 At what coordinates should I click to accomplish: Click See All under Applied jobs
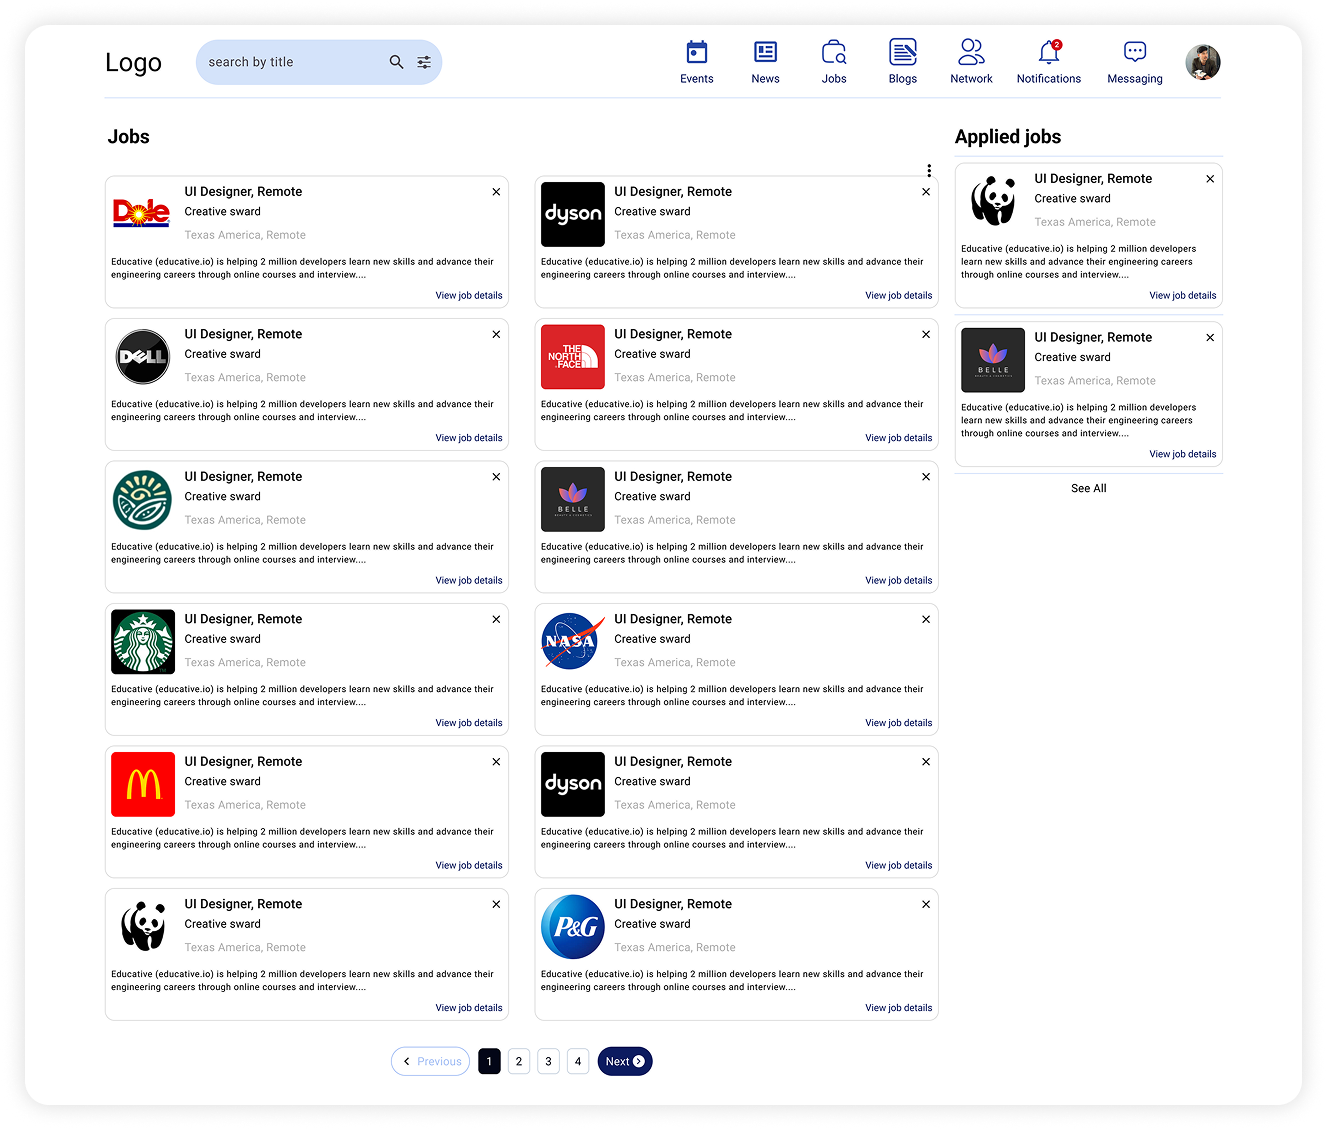pyautogui.click(x=1088, y=488)
